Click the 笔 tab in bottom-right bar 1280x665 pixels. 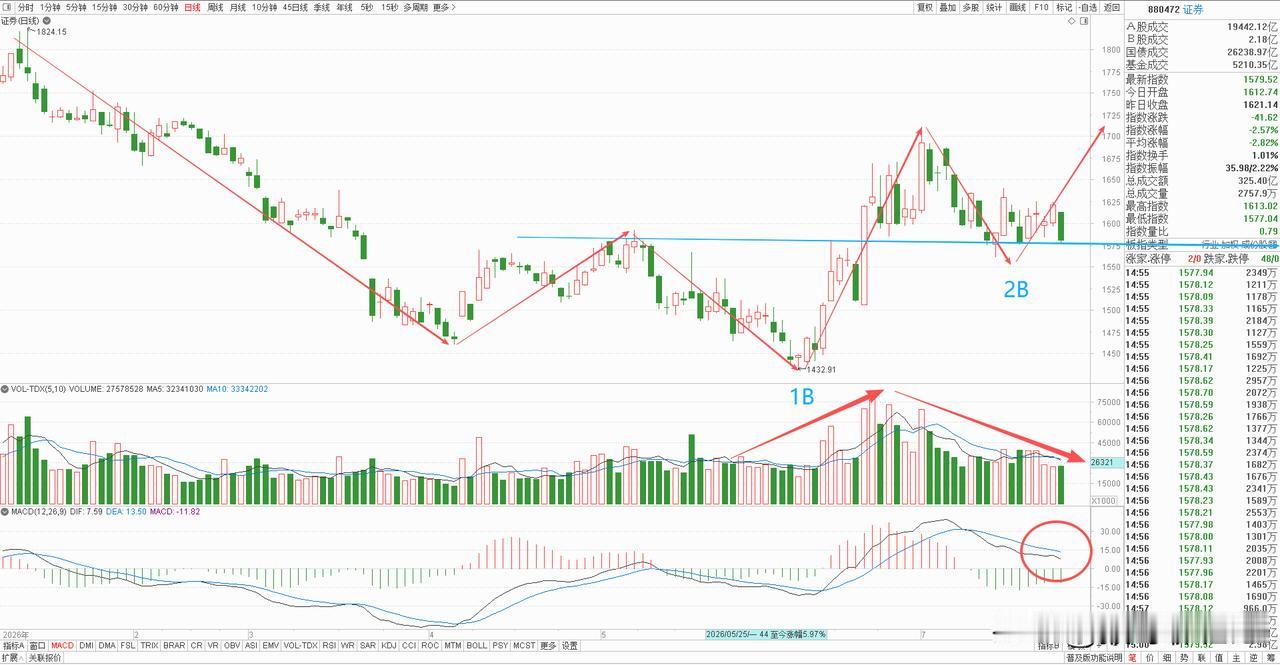tap(1132, 658)
